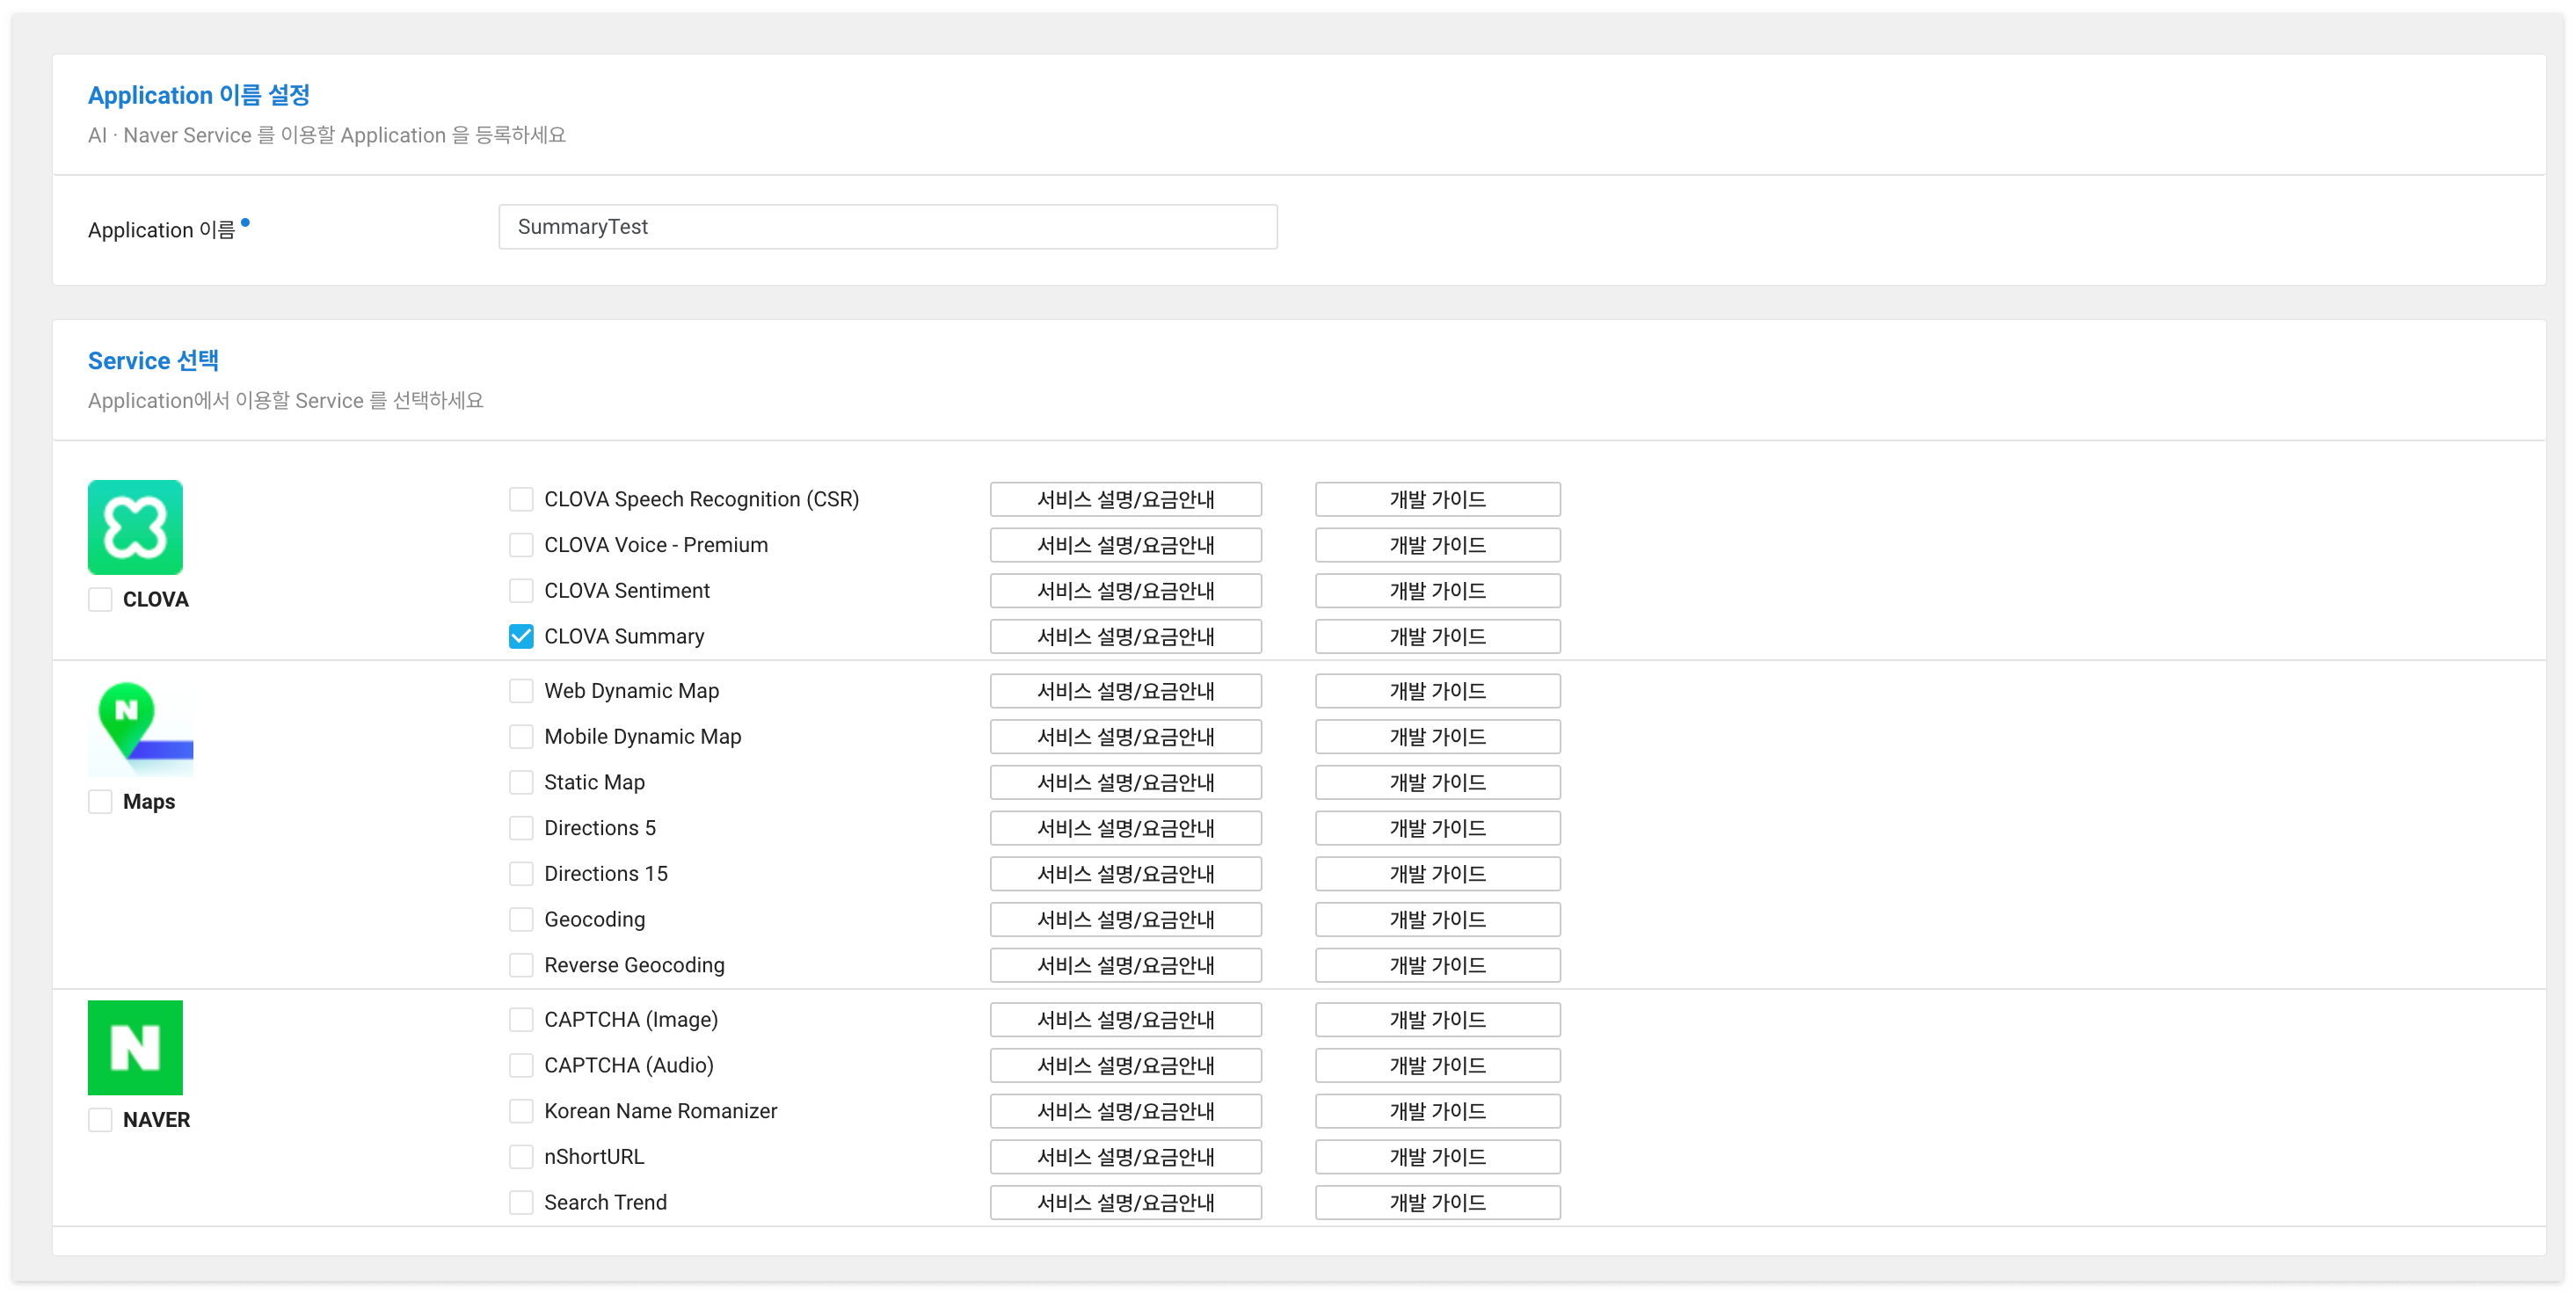
Task: Tick the NAVER group checkbox
Action: tap(100, 1119)
